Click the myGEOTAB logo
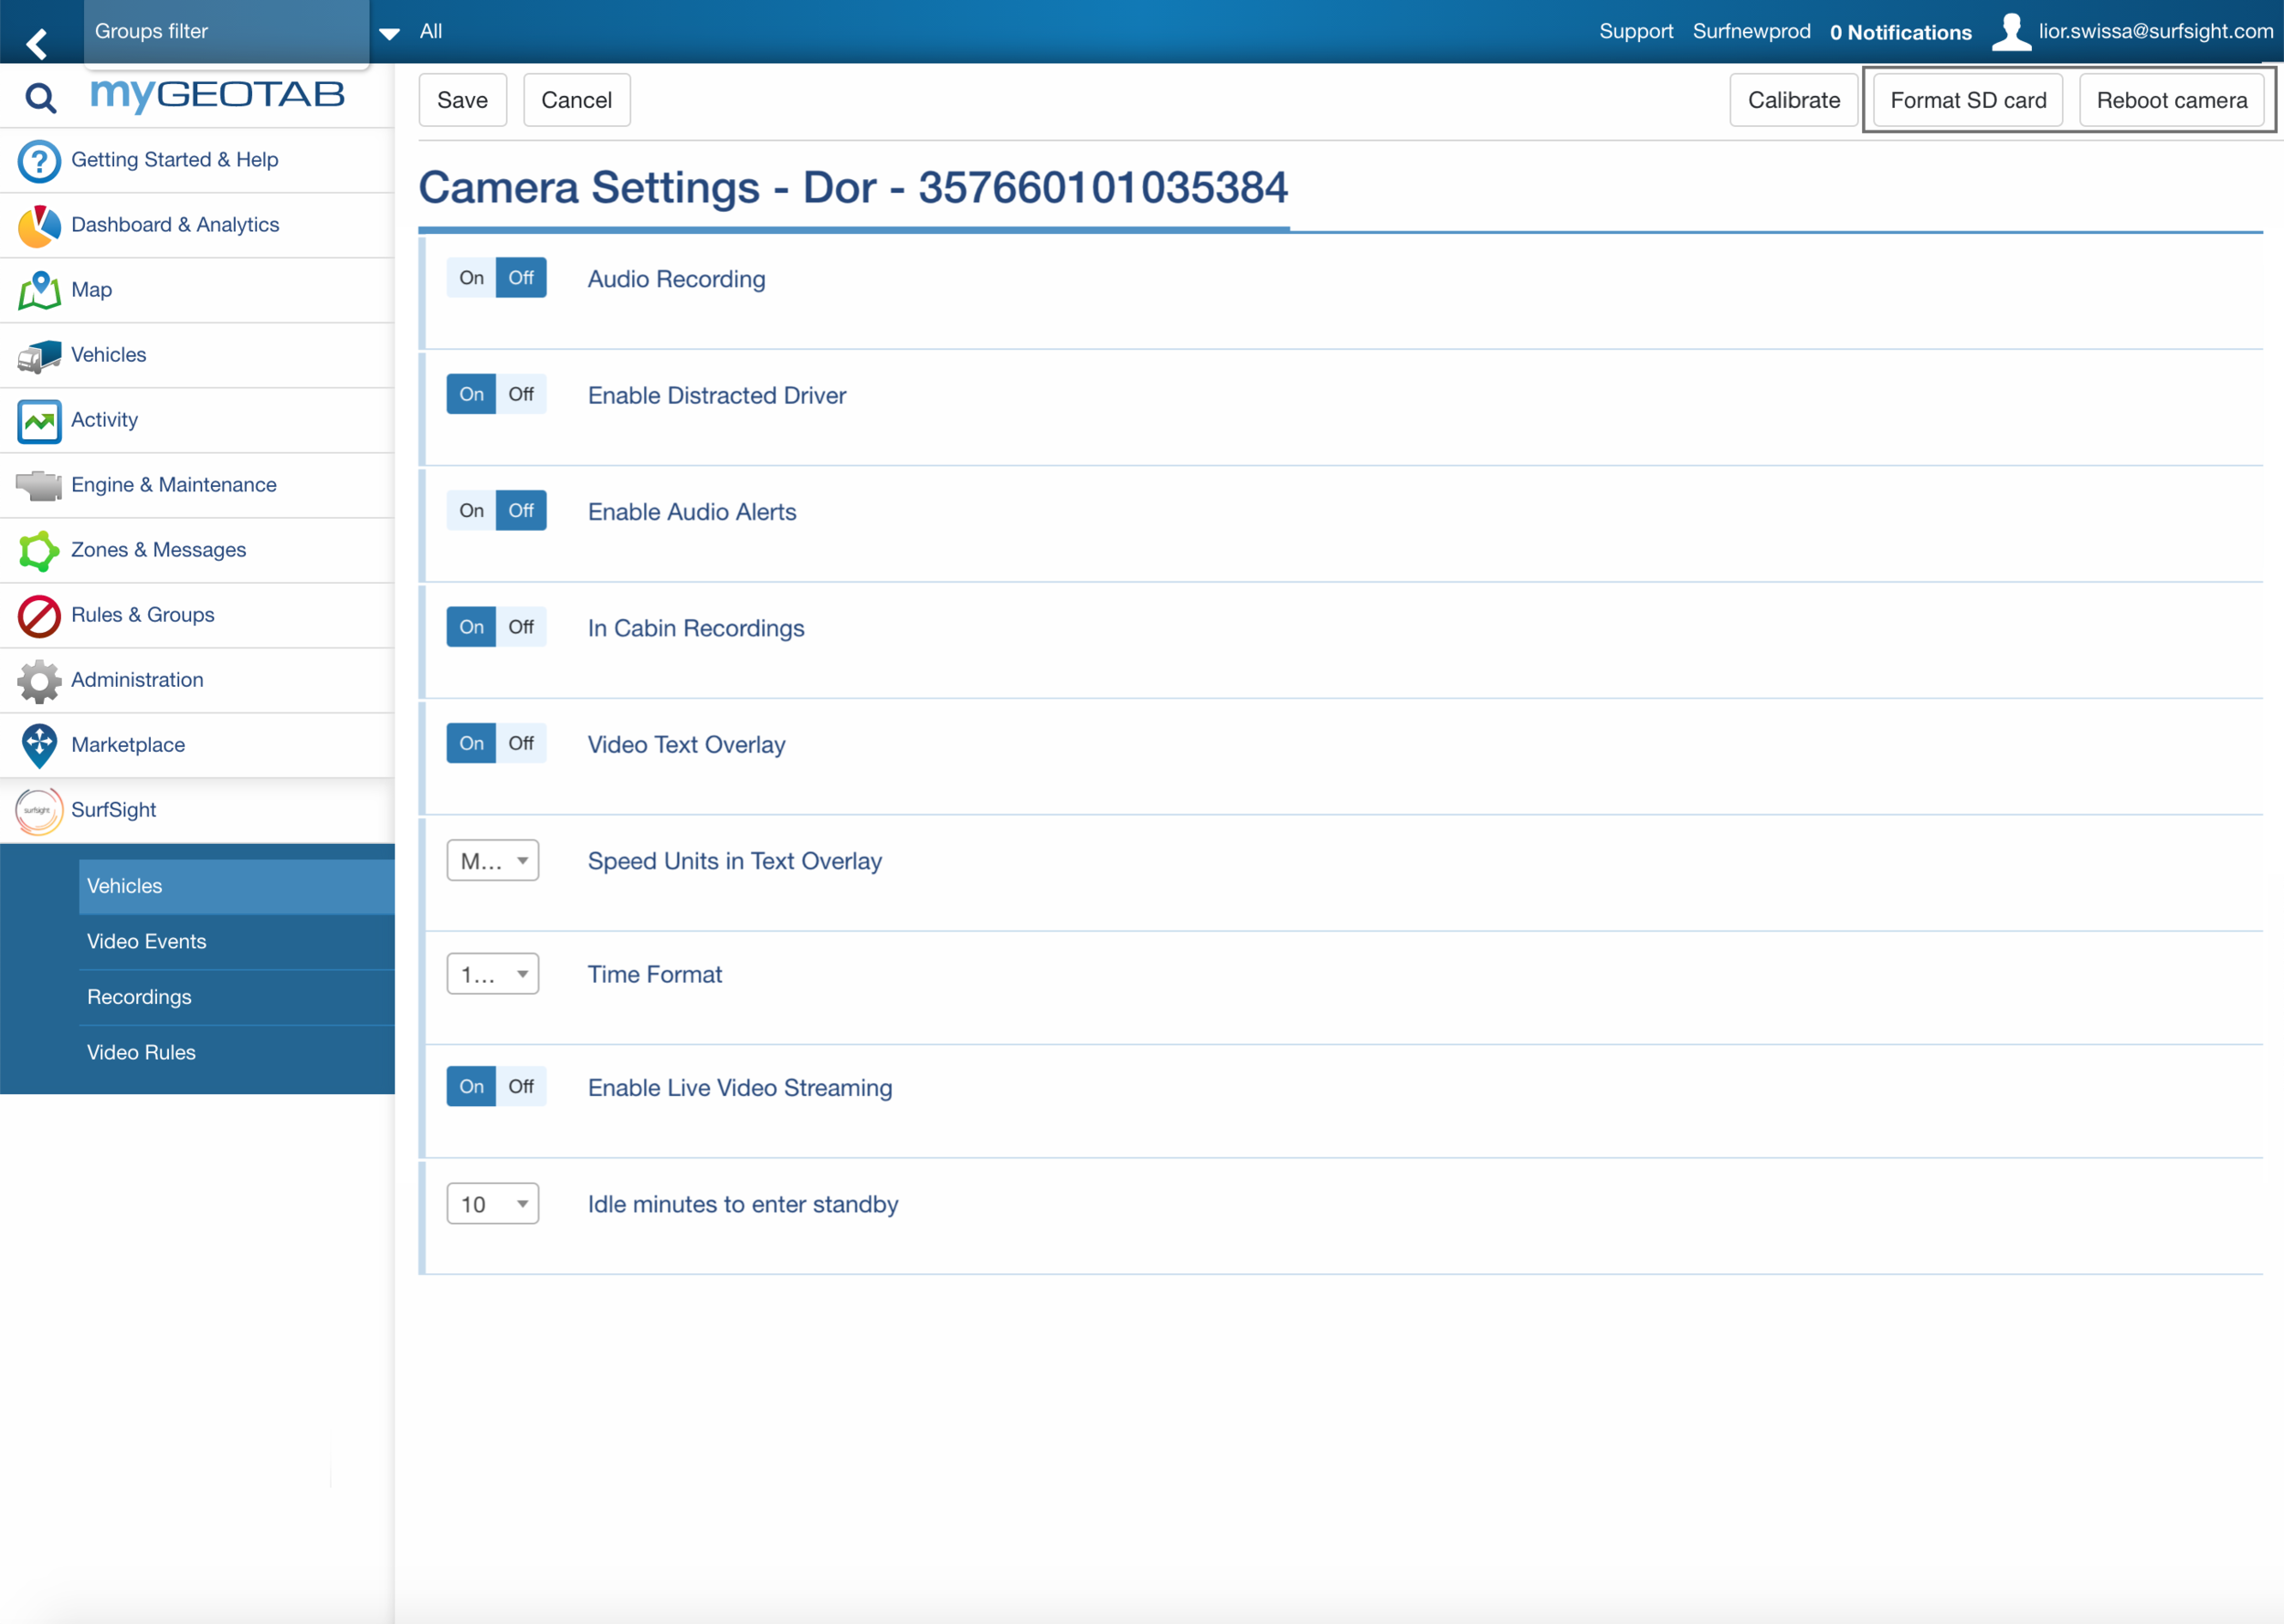This screenshot has height=1624, width=2284. [217, 94]
